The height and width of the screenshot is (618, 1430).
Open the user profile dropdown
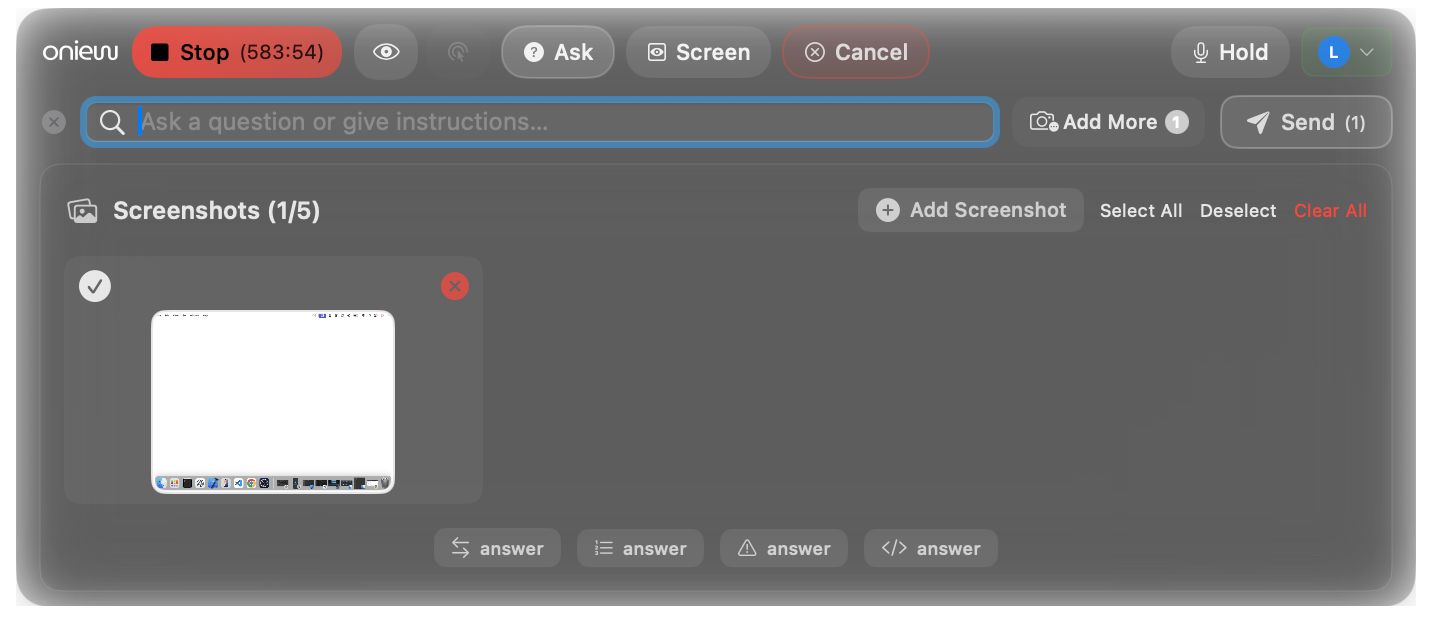click(x=1346, y=52)
